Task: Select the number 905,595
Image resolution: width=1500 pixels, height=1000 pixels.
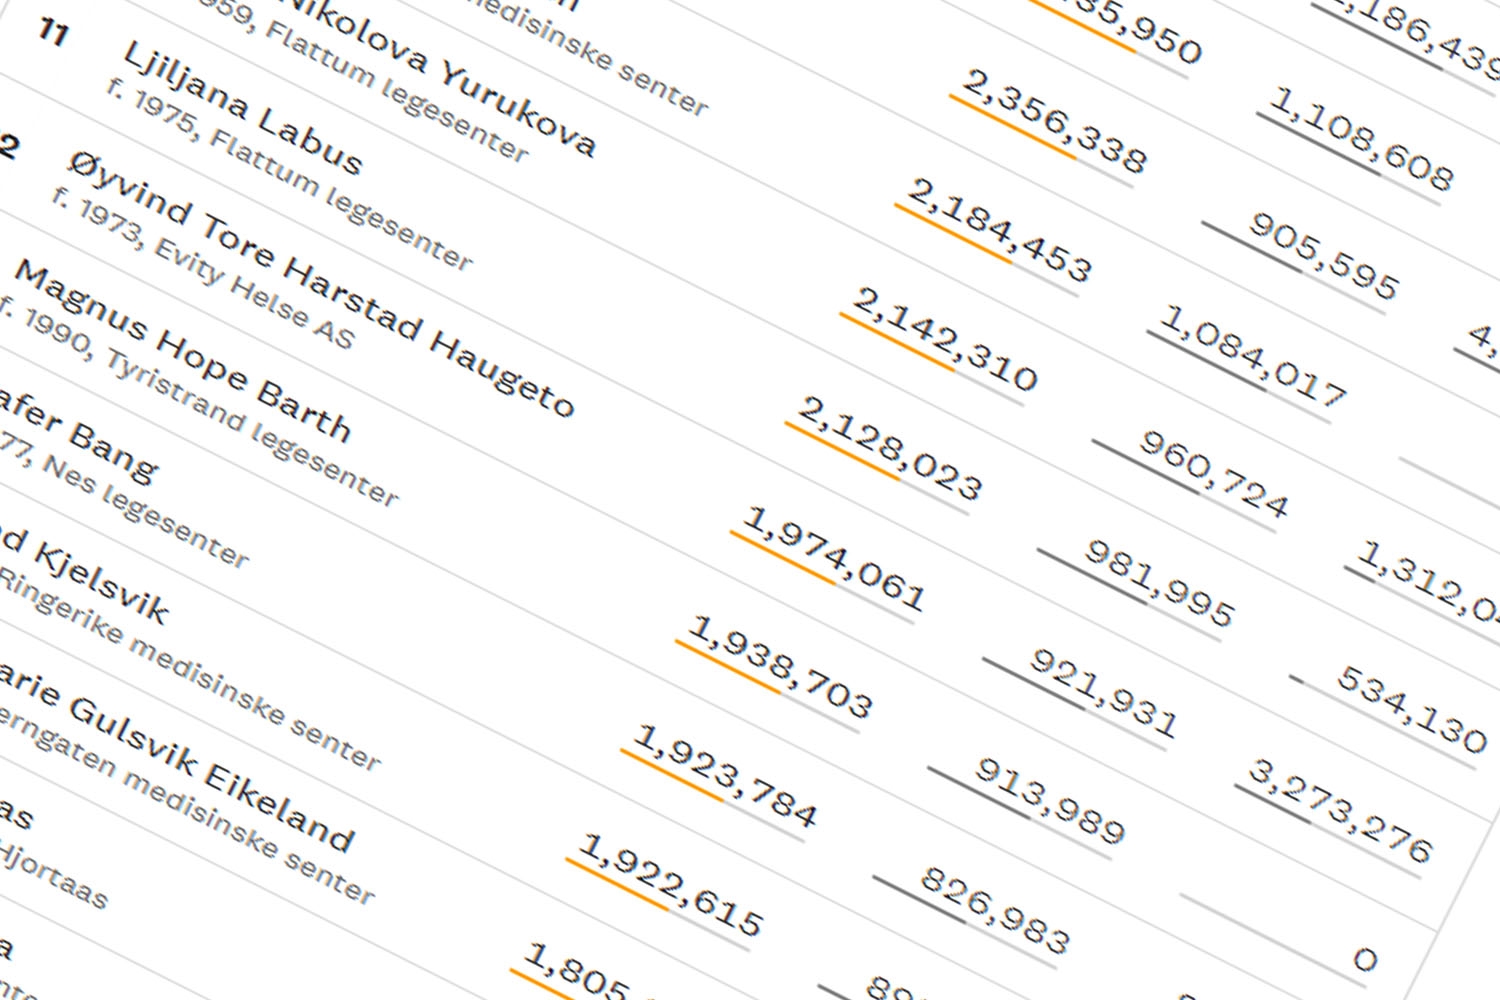Action: pos(1323,255)
